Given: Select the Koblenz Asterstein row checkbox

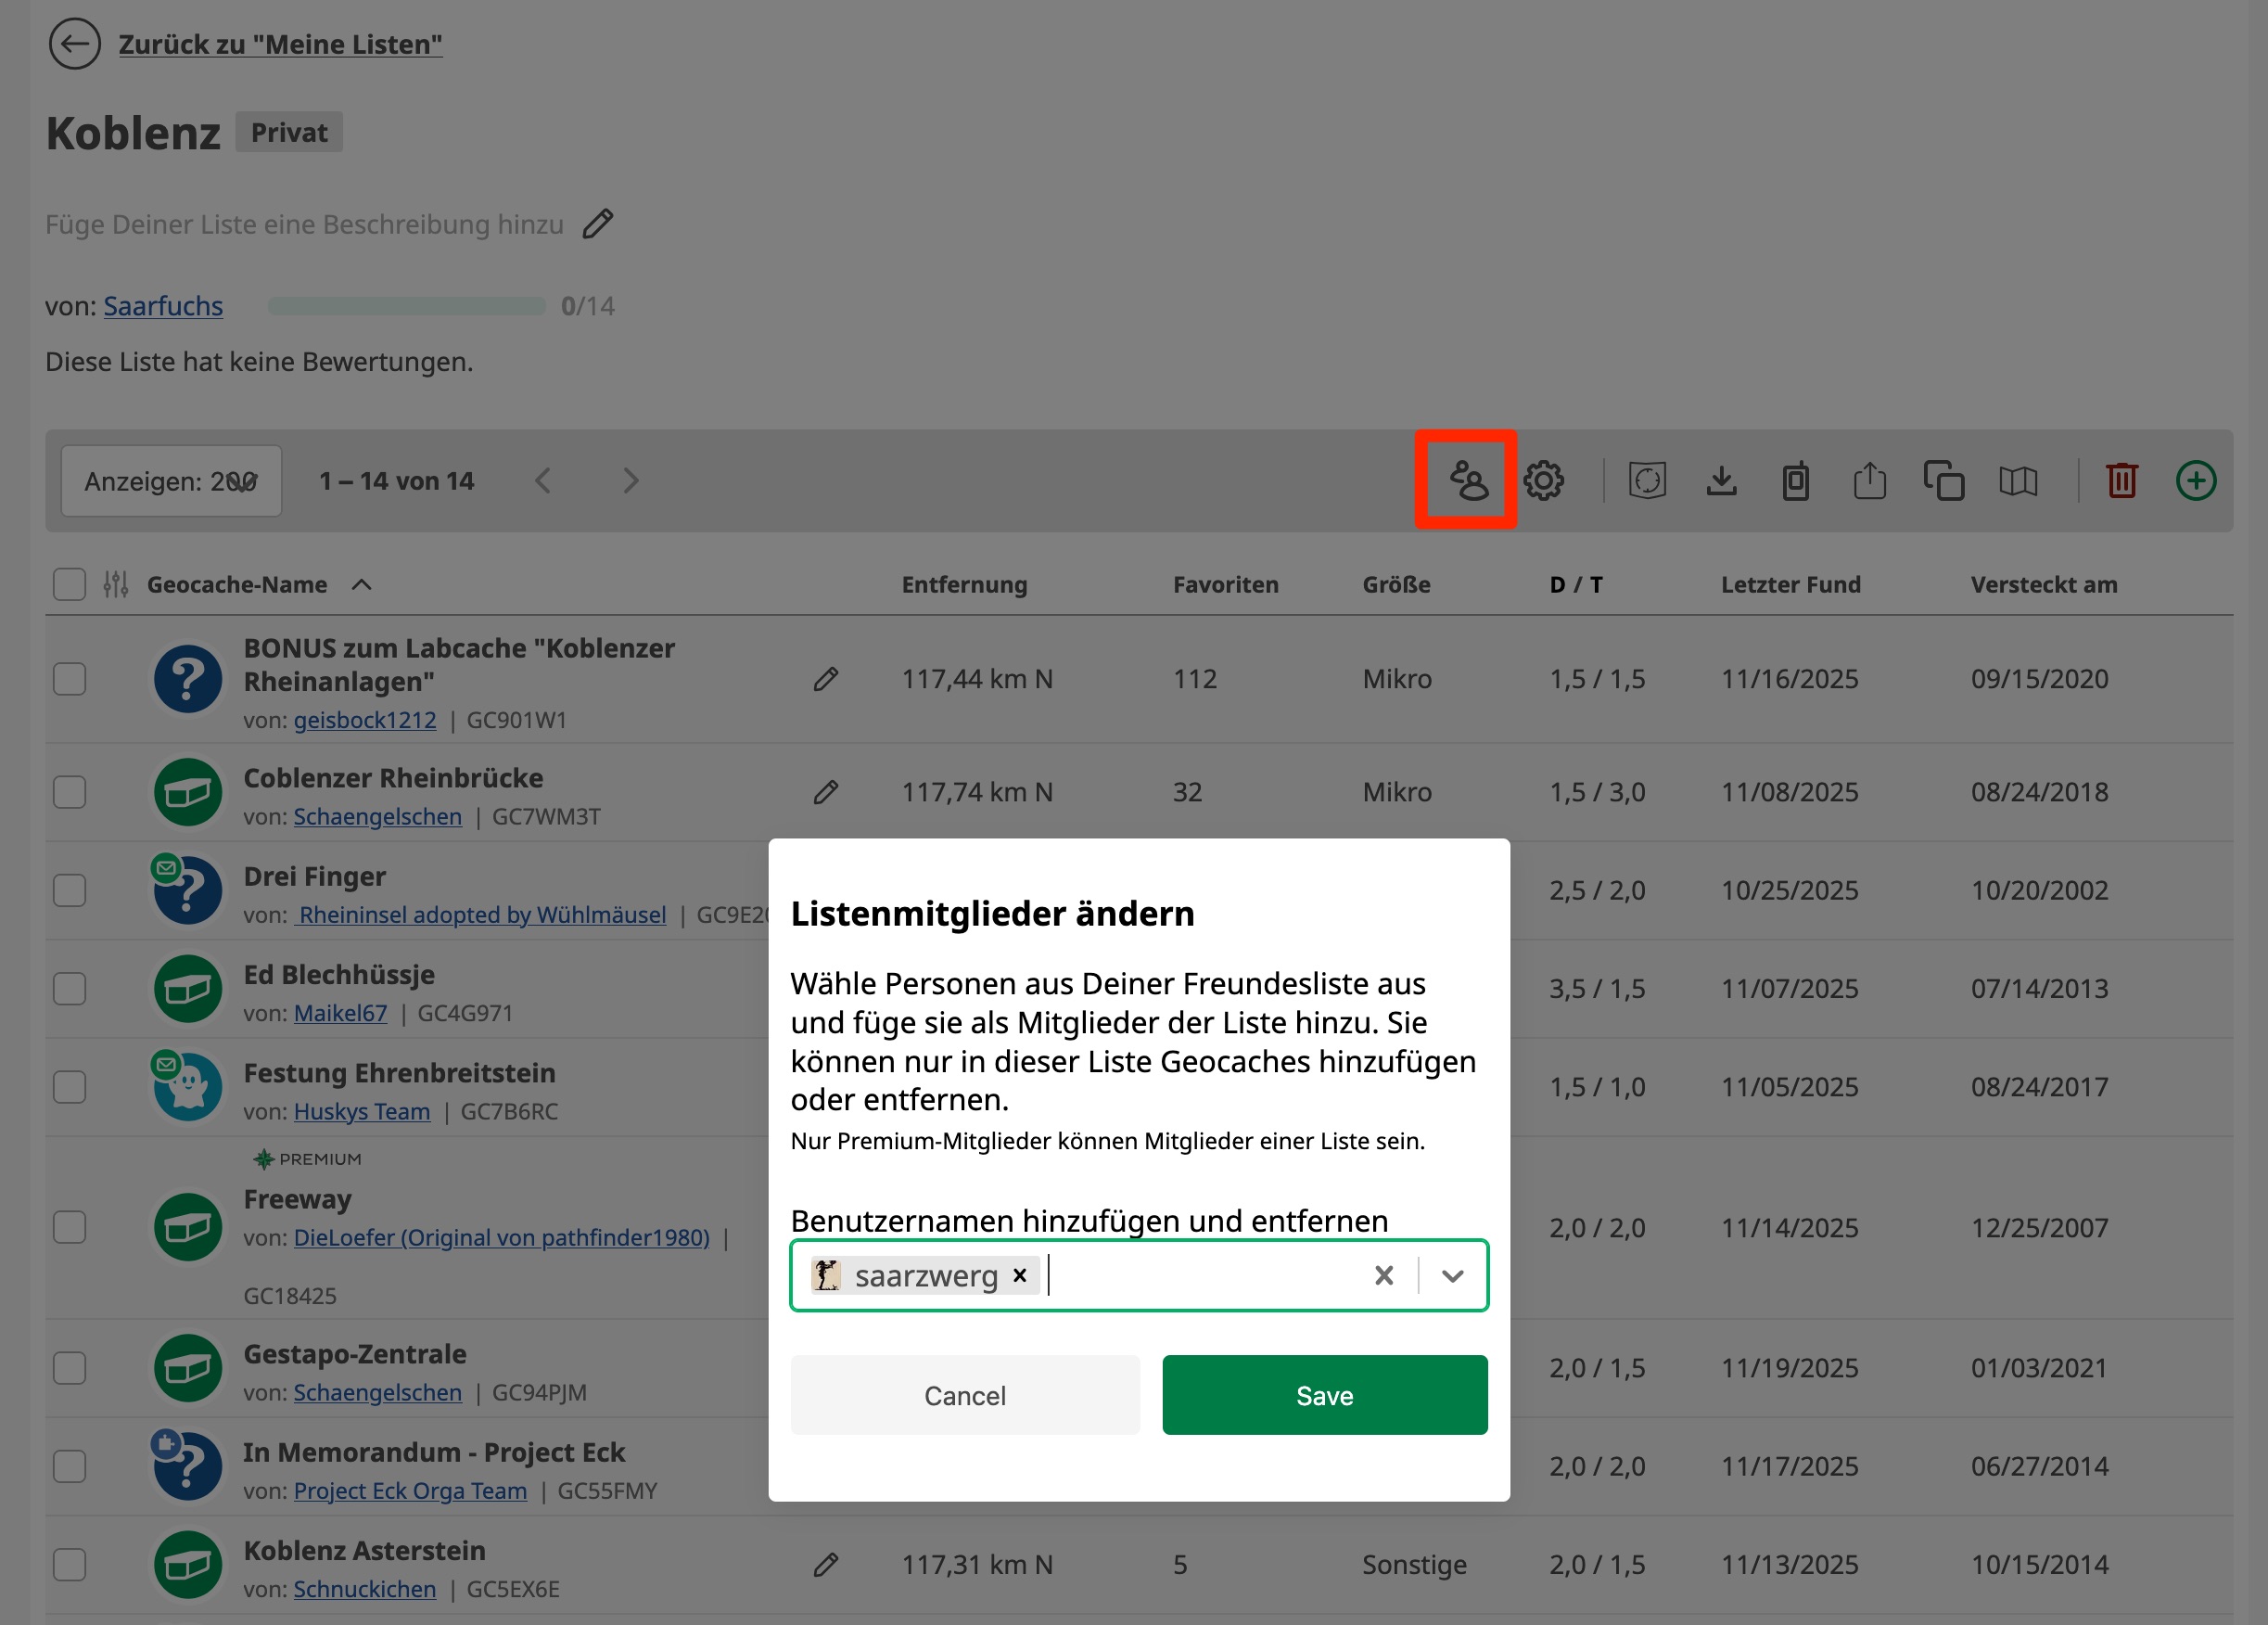Looking at the screenshot, I should [69, 1564].
